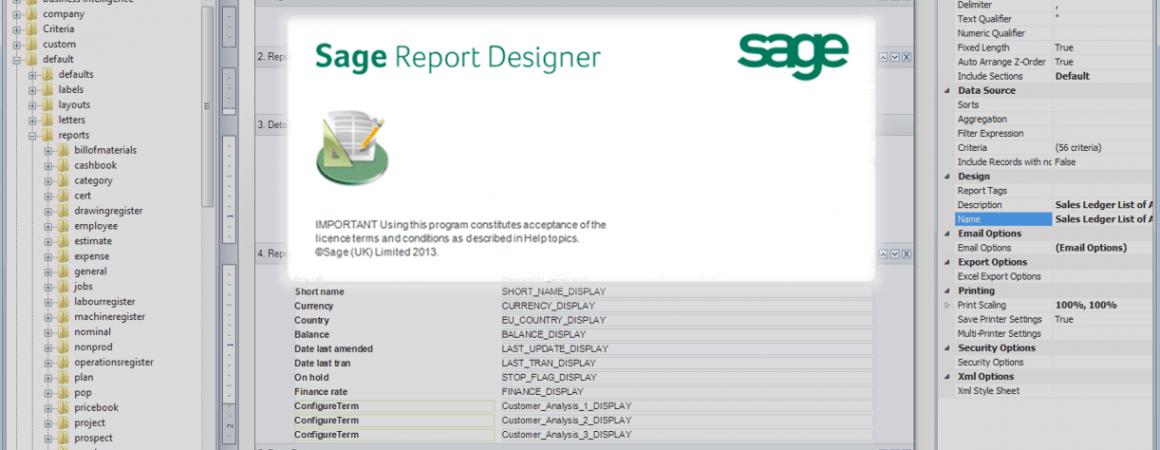Click the employee folder icon
Viewport: 1160px width, 450px height.
[x=63, y=226]
